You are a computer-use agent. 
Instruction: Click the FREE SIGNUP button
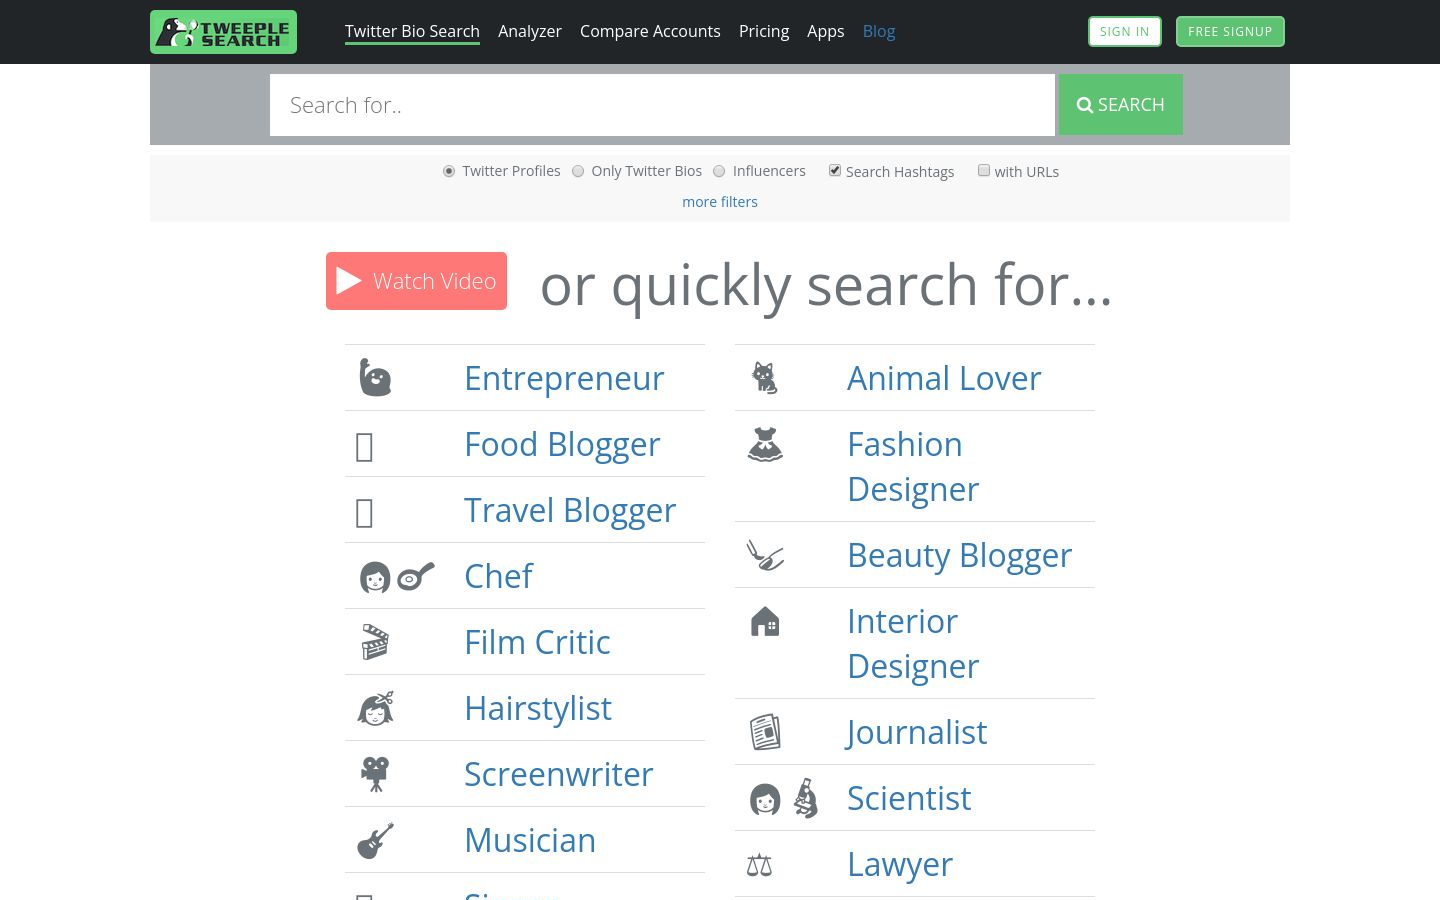(1230, 31)
